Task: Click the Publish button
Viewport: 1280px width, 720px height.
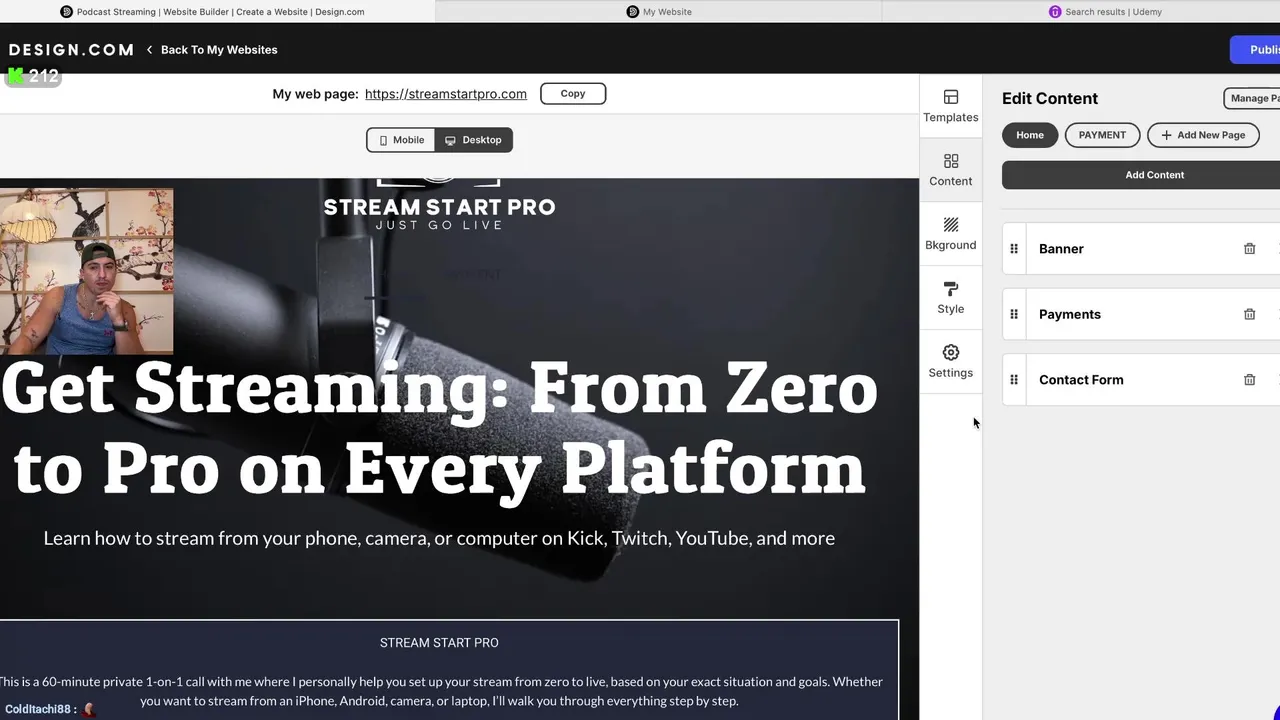Action: tap(1256, 50)
